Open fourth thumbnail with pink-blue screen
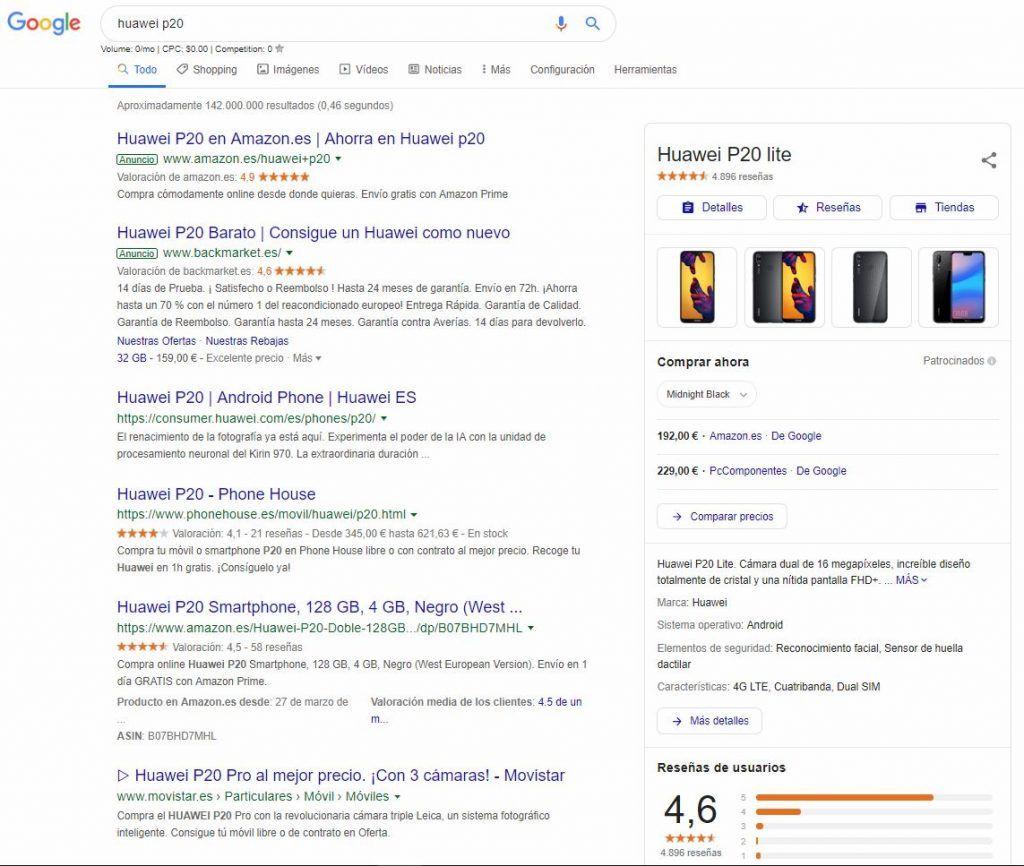The width and height of the screenshot is (1024, 866). point(958,287)
